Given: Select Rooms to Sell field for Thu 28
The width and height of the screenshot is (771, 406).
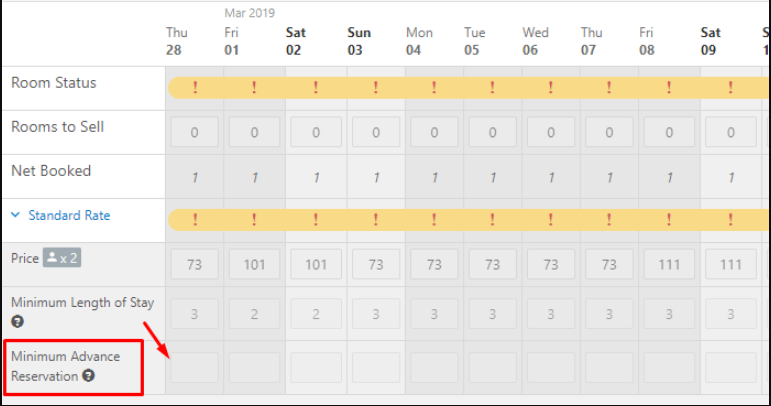Looking at the screenshot, I should coord(195,132).
